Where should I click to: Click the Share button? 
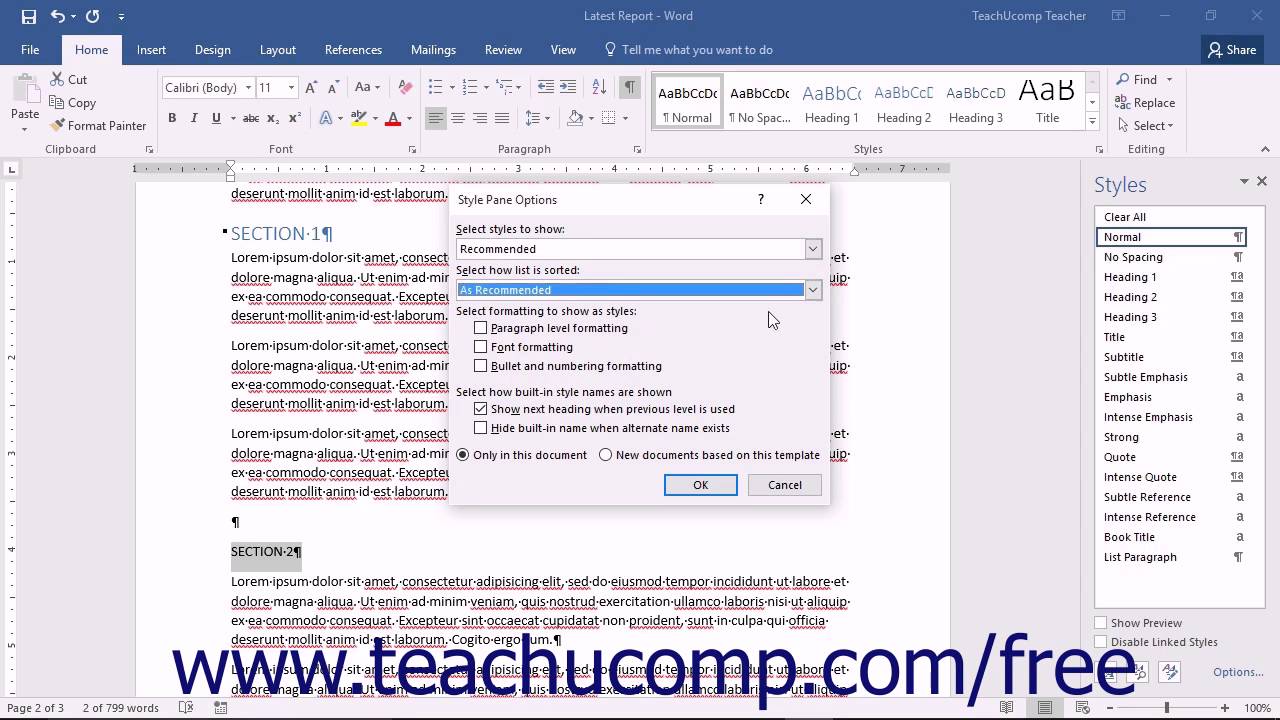(1231, 50)
